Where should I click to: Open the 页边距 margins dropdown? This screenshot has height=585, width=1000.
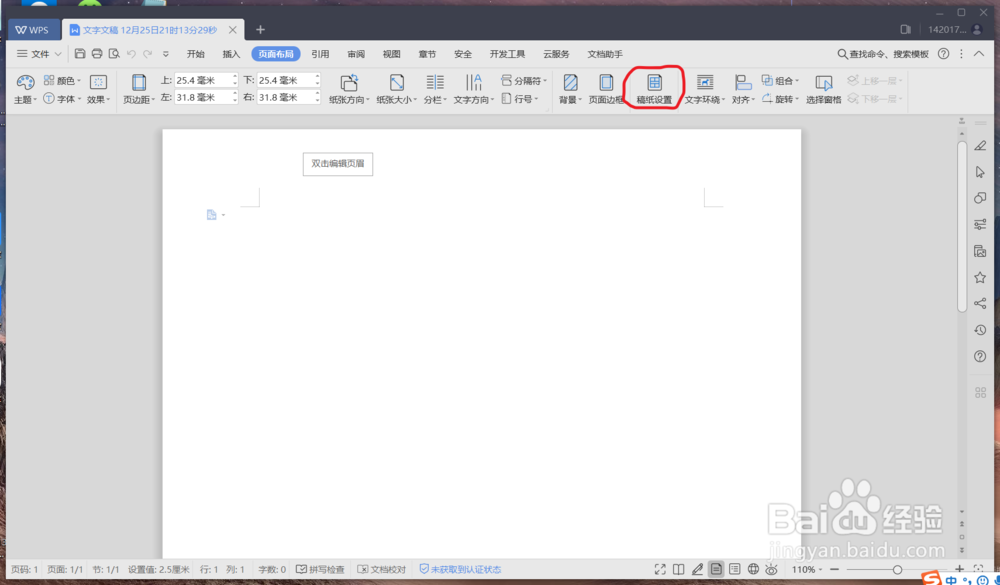pyautogui.click(x=139, y=100)
